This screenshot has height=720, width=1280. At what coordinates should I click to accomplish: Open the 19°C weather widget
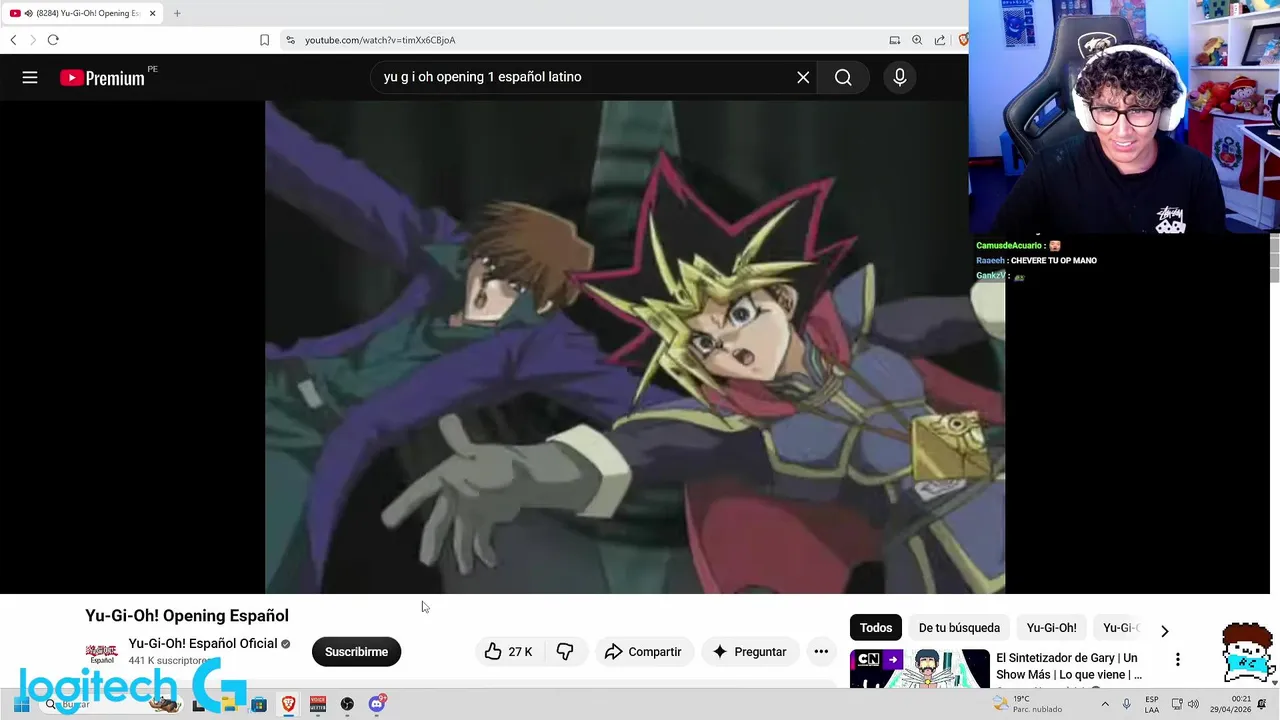pyautogui.click(x=1028, y=704)
